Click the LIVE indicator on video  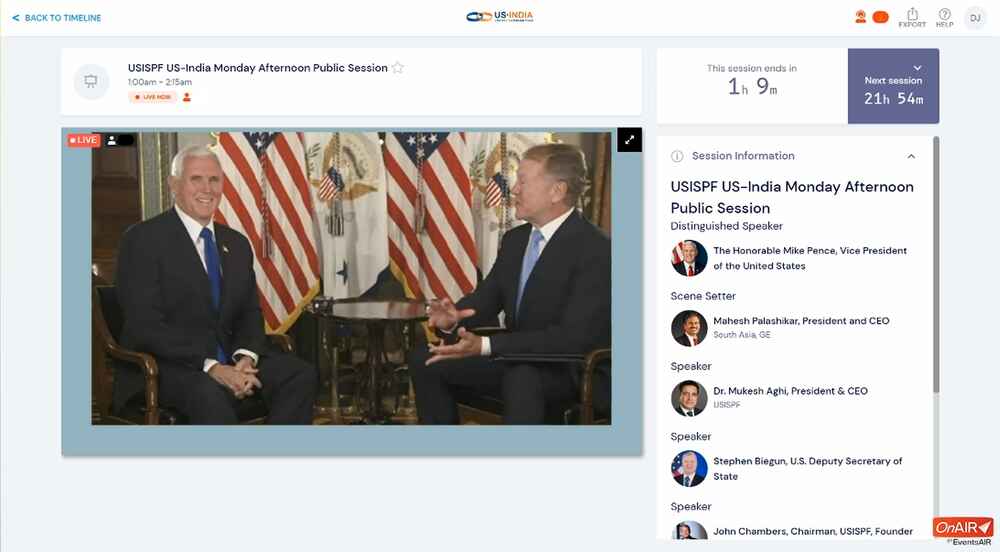[x=83, y=140]
